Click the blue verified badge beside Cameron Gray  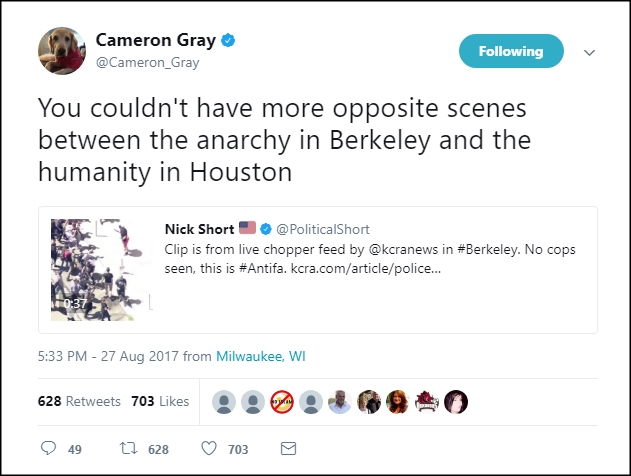(x=228, y=40)
